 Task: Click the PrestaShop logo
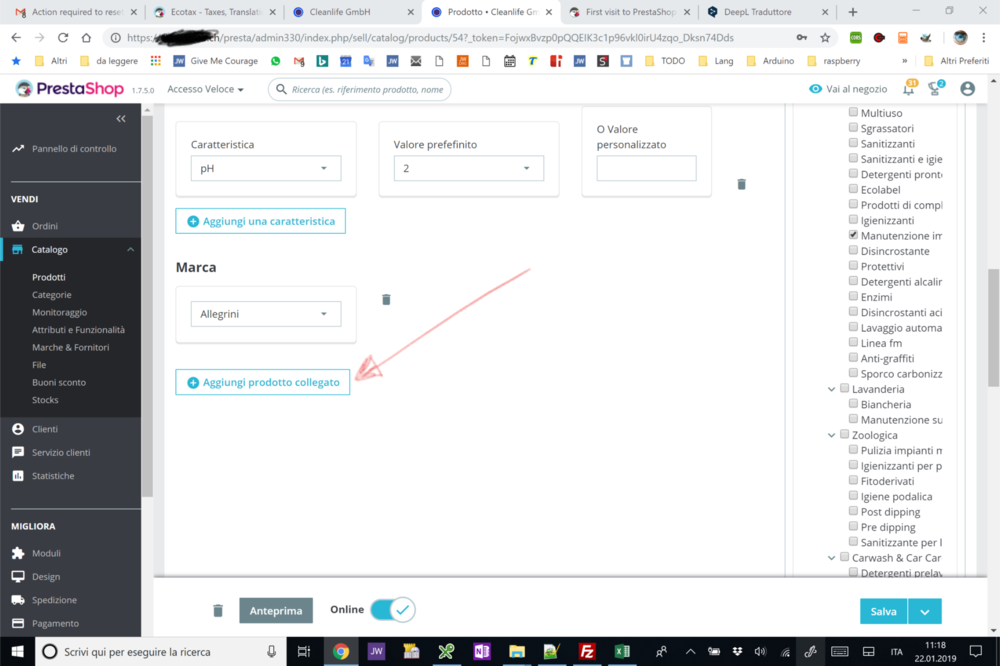(67, 88)
